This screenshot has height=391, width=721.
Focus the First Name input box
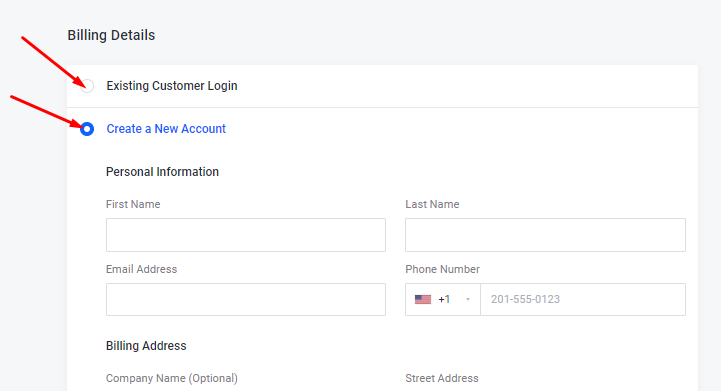[246, 235]
